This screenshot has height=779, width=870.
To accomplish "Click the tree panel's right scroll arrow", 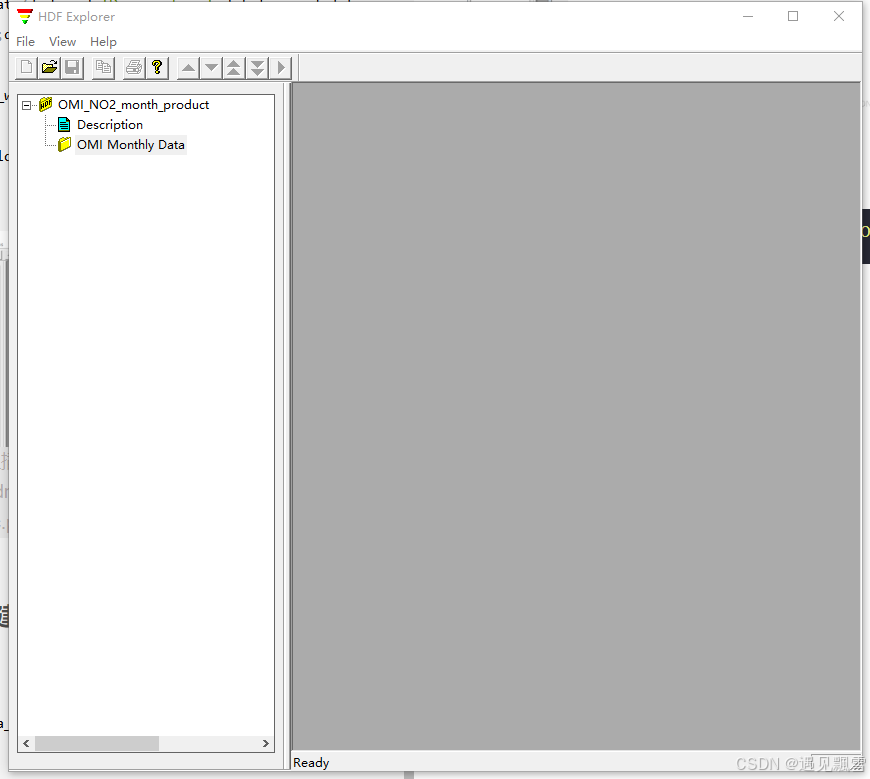I will pyautogui.click(x=266, y=743).
